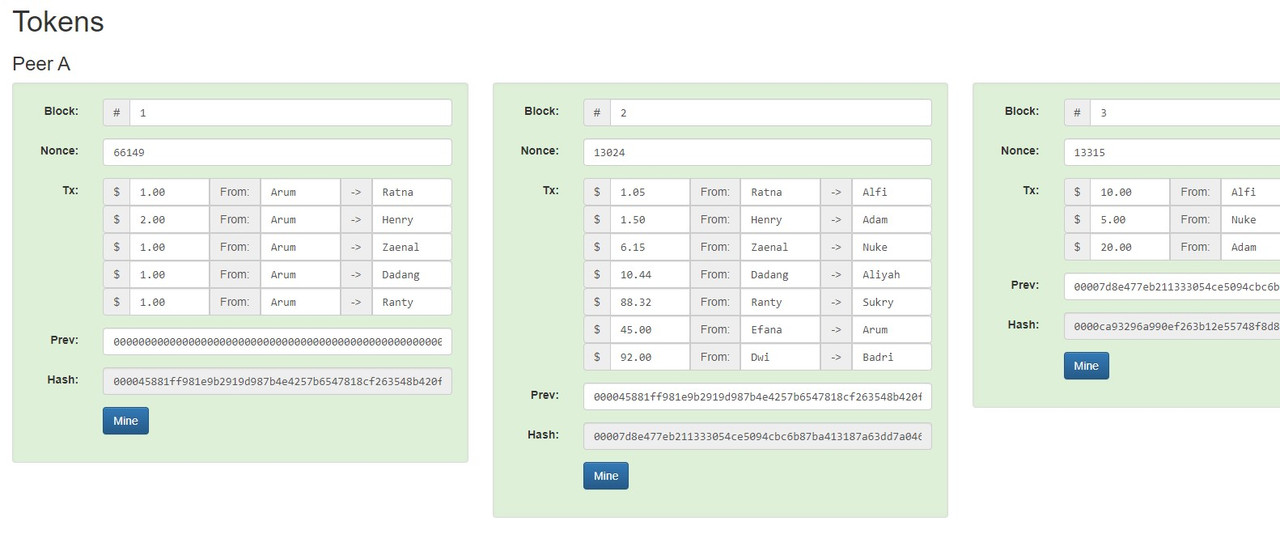The height and width of the screenshot is (534, 1280).
Task: Select recipient field Henry in block 1
Action: (412, 219)
